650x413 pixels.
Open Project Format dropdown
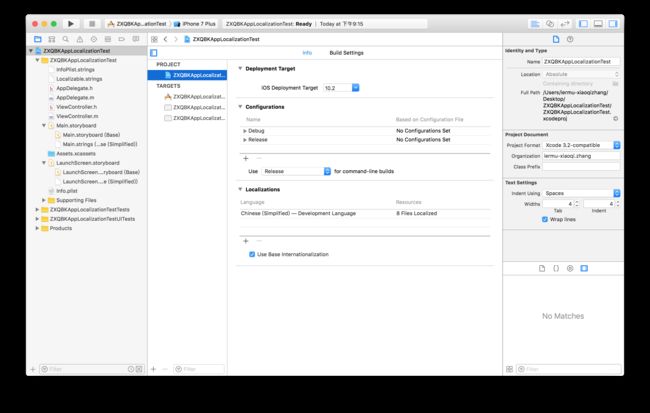[x=582, y=145]
